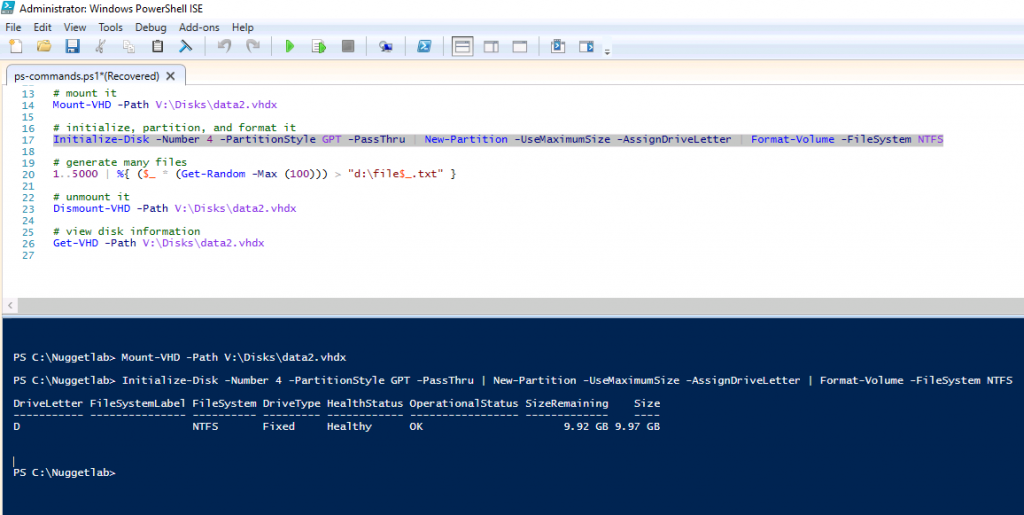Click OK operational status value
Image resolution: width=1024 pixels, height=515 pixels.
[x=416, y=426]
